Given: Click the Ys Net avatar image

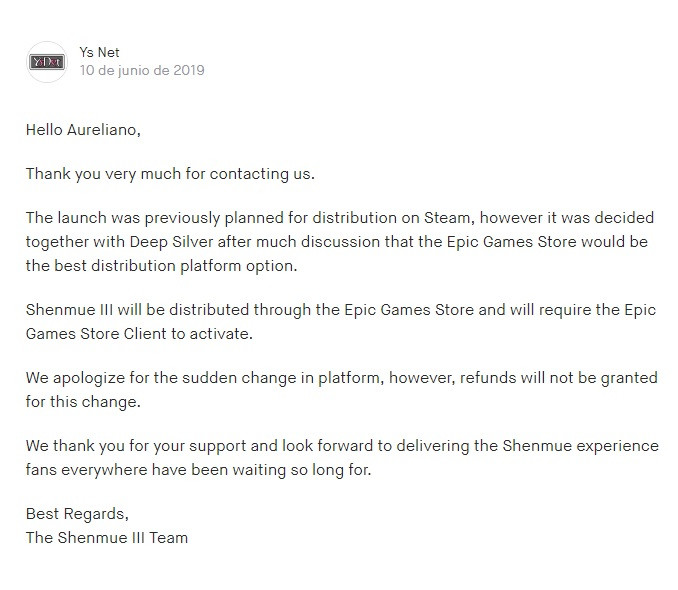Looking at the screenshot, I should pos(46,61).
